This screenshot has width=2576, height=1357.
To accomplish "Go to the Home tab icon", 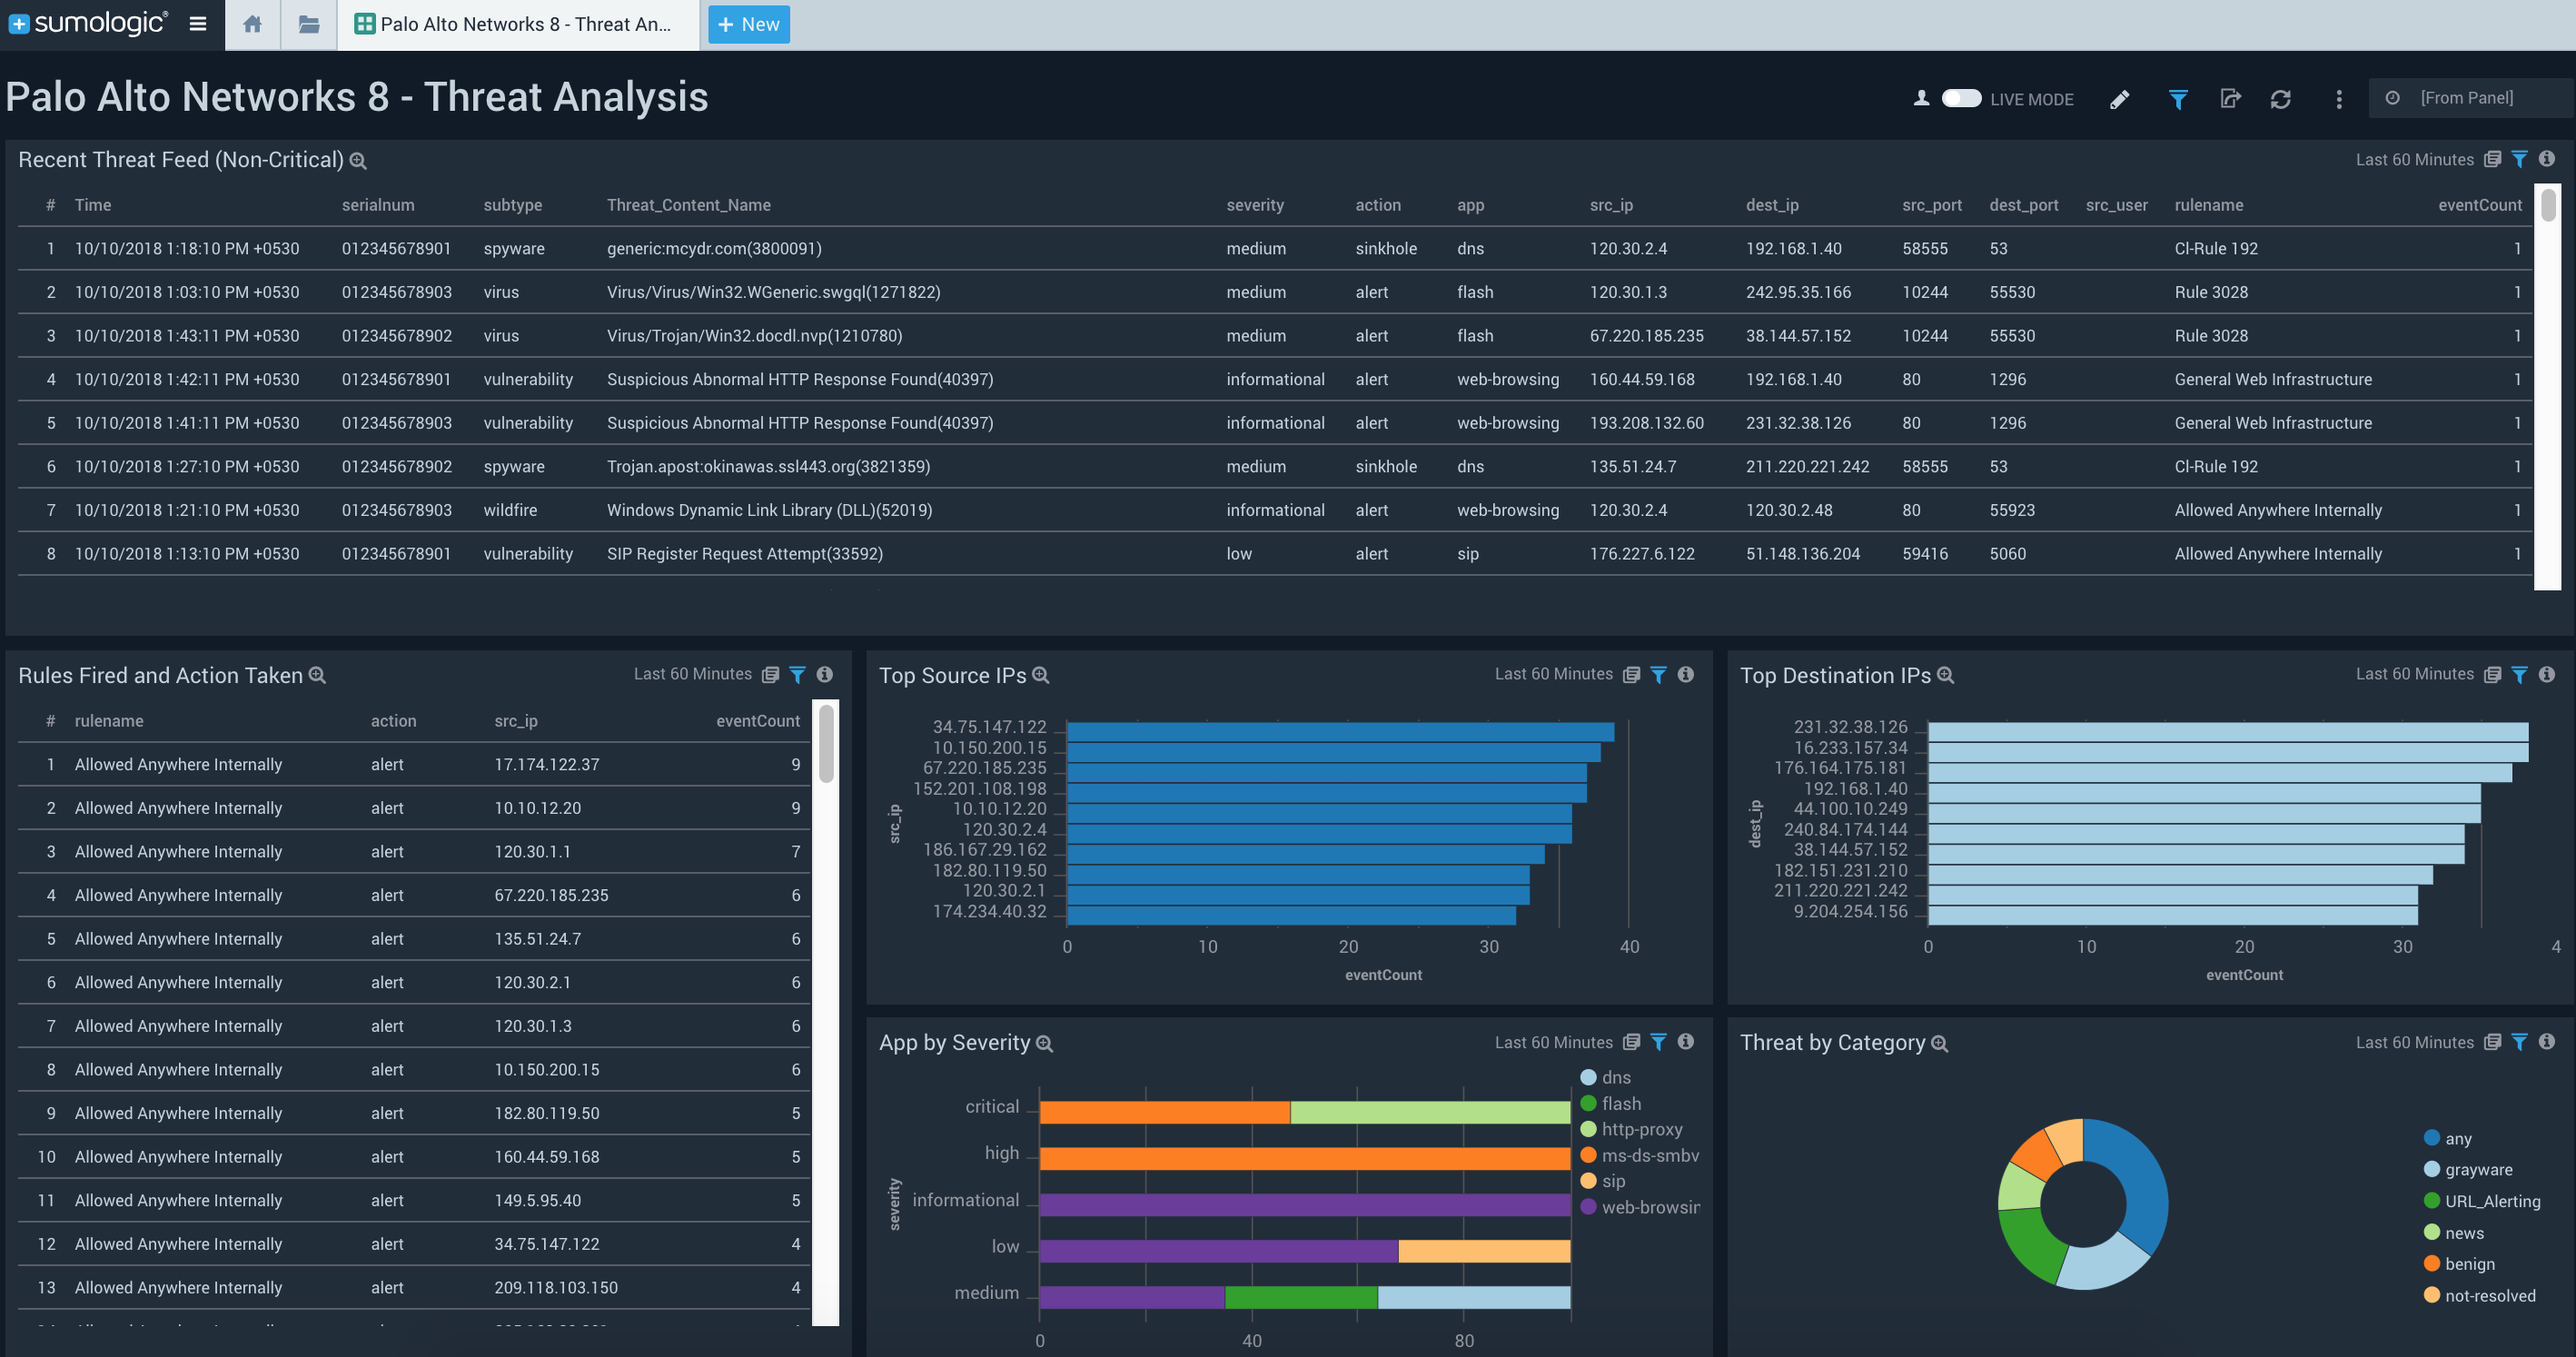I will 253,24.
